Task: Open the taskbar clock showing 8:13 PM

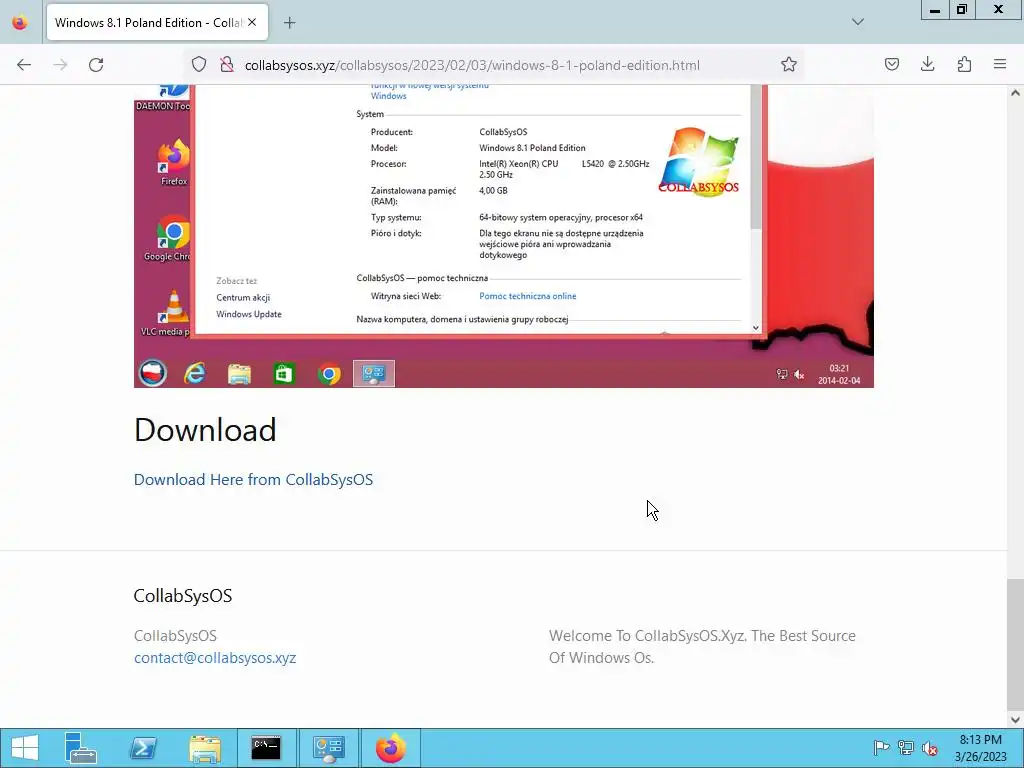Action: pos(980,748)
